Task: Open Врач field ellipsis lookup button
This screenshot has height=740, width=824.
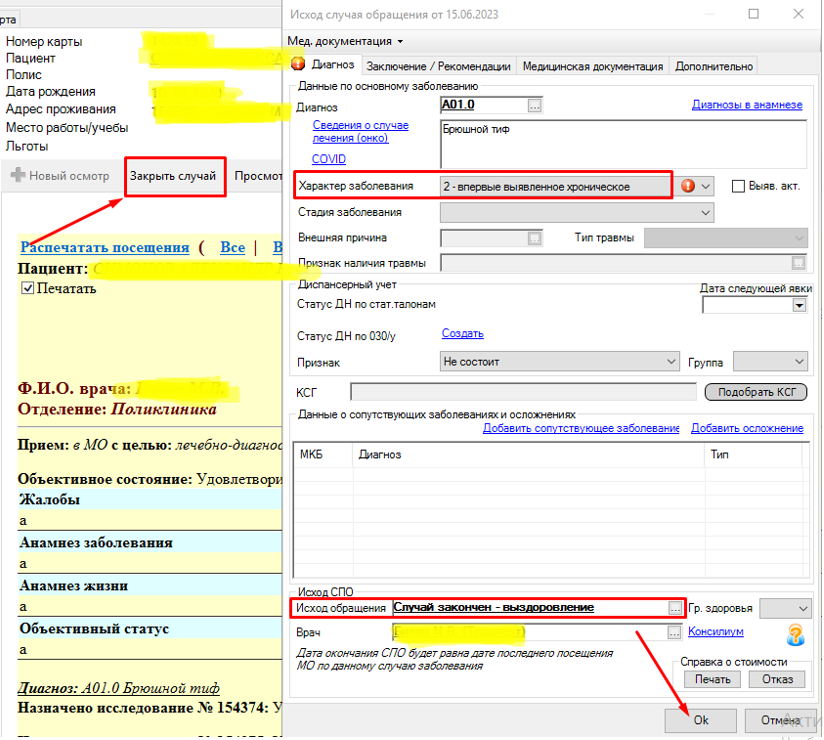Action: [x=674, y=632]
